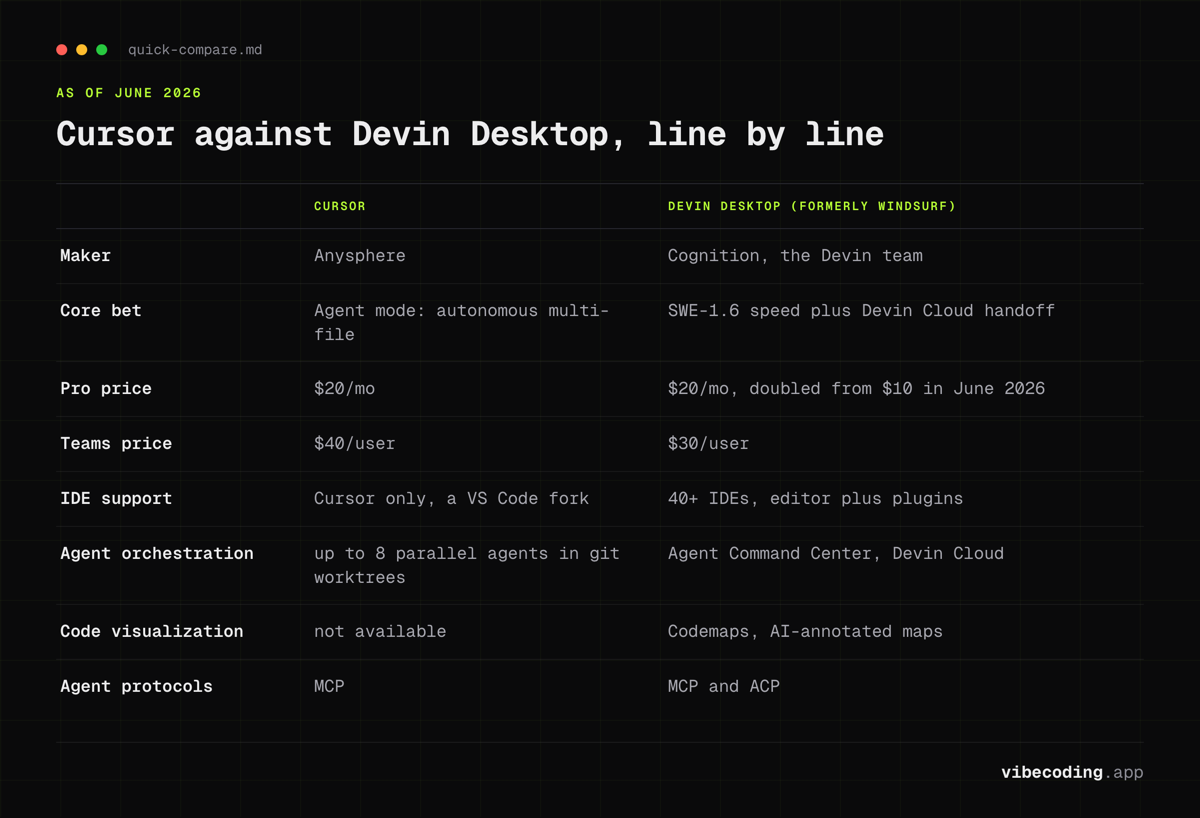Select the quick-compare.md file name

click(x=195, y=50)
